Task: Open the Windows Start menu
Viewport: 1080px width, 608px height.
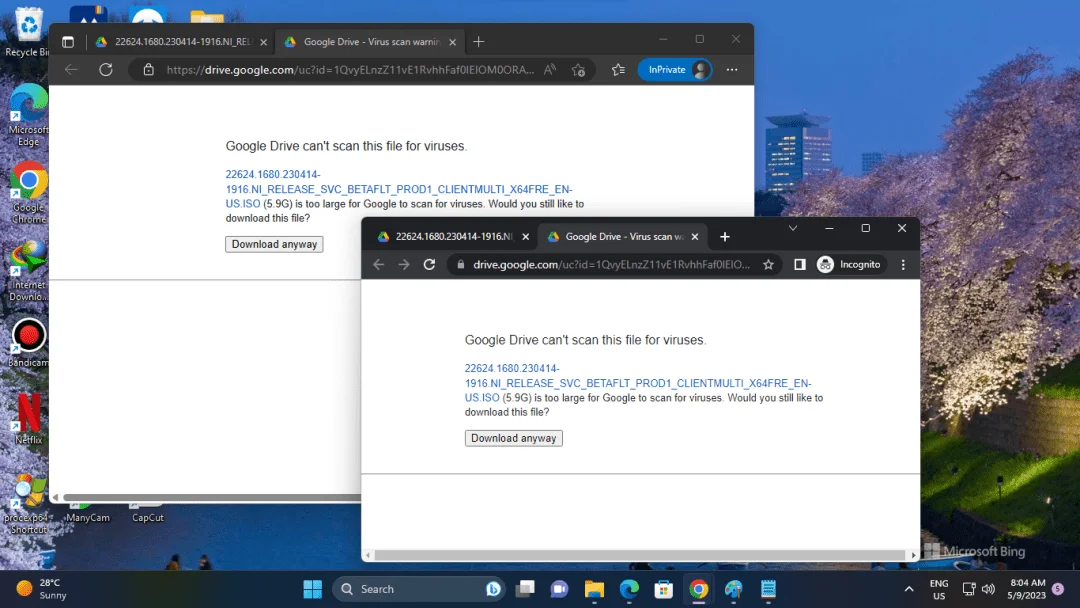Action: click(313, 589)
